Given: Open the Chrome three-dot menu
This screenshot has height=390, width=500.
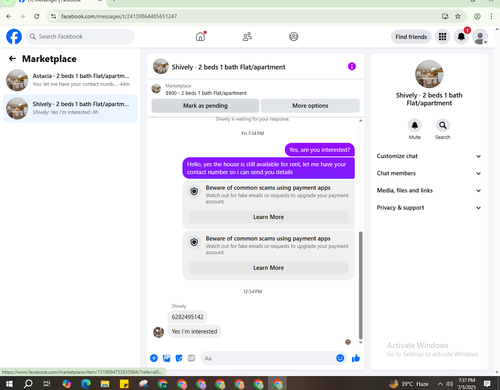Looking at the screenshot, I should coord(491,16).
